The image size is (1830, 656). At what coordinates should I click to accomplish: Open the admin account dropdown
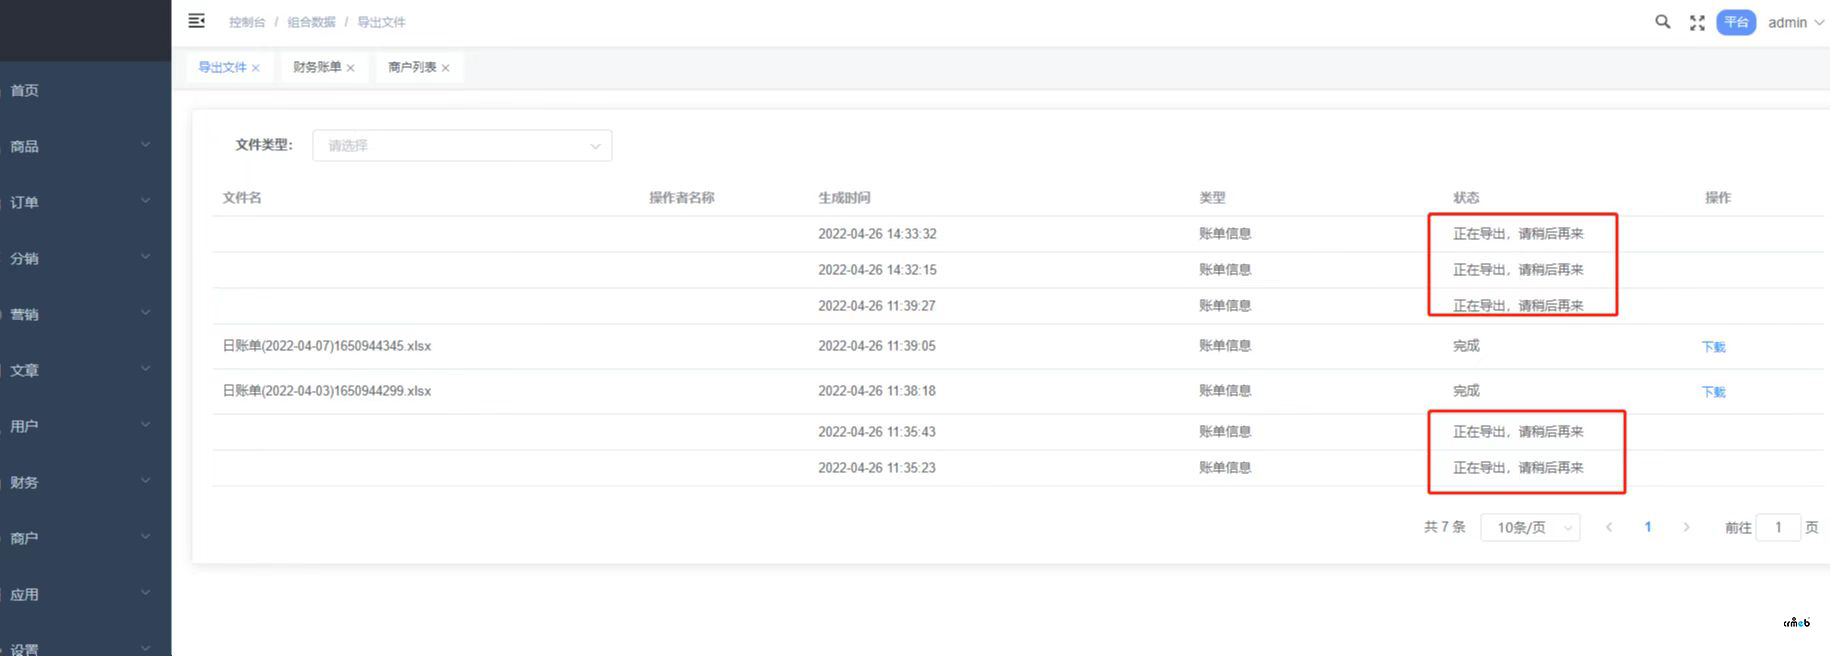(1796, 22)
